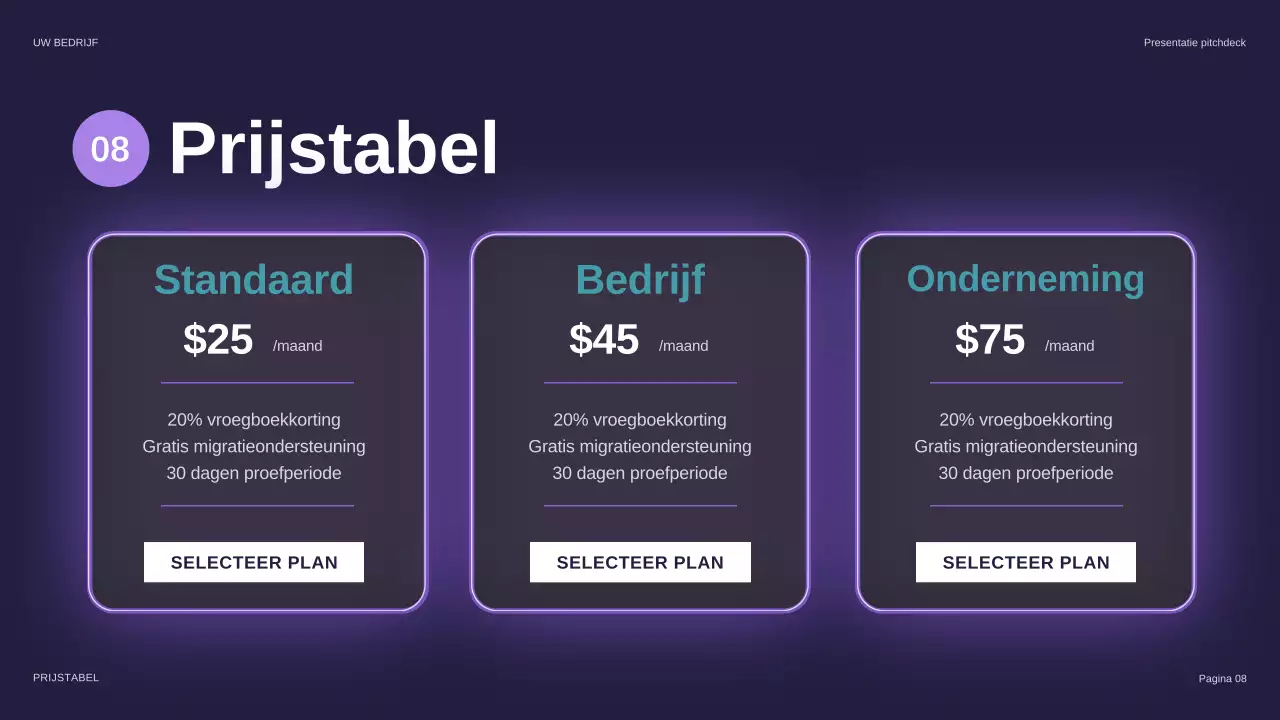This screenshot has width=1280, height=720.
Task: Click the Standaard plan heading
Action: pyautogui.click(x=254, y=280)
